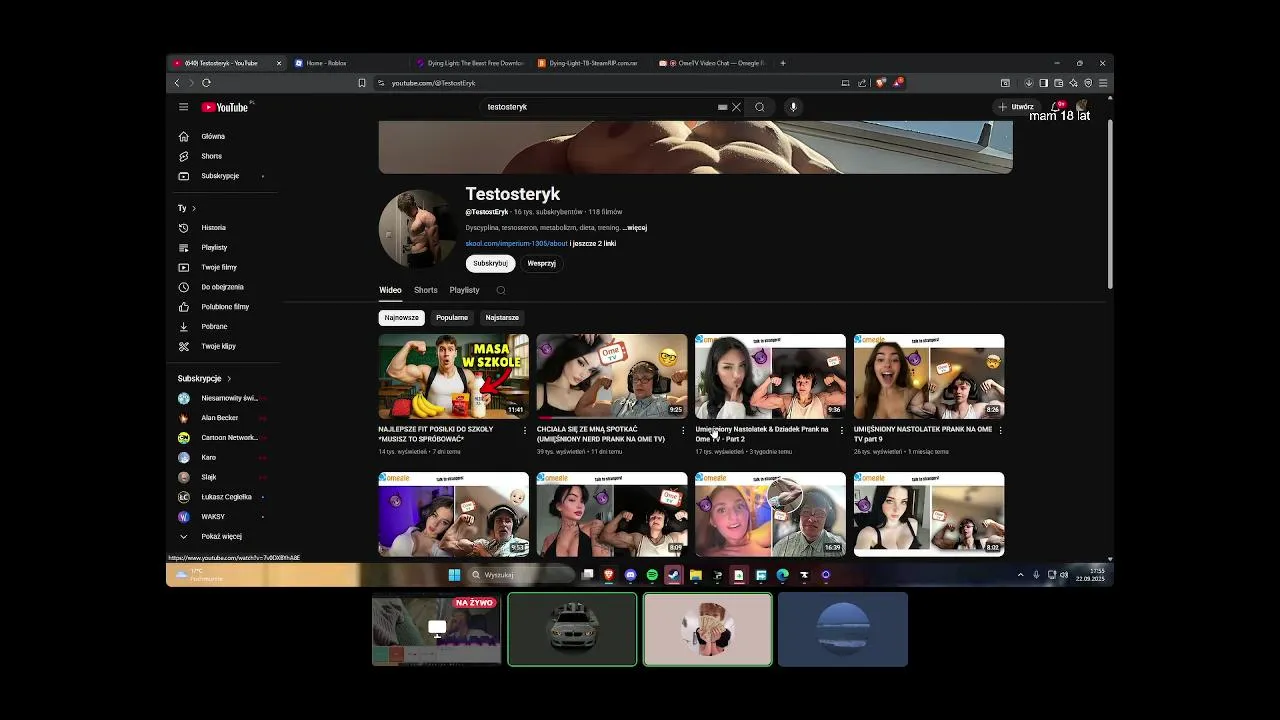Switch to Dying Light The Beast browser tab
The width and height of the screenshot is (1280, 720).
coord(470,63)
